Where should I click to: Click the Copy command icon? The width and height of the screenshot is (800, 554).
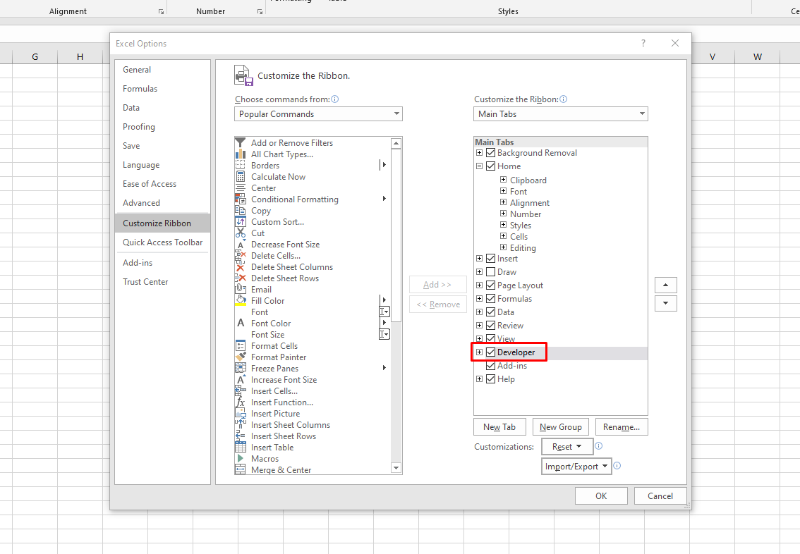[240, 210]
